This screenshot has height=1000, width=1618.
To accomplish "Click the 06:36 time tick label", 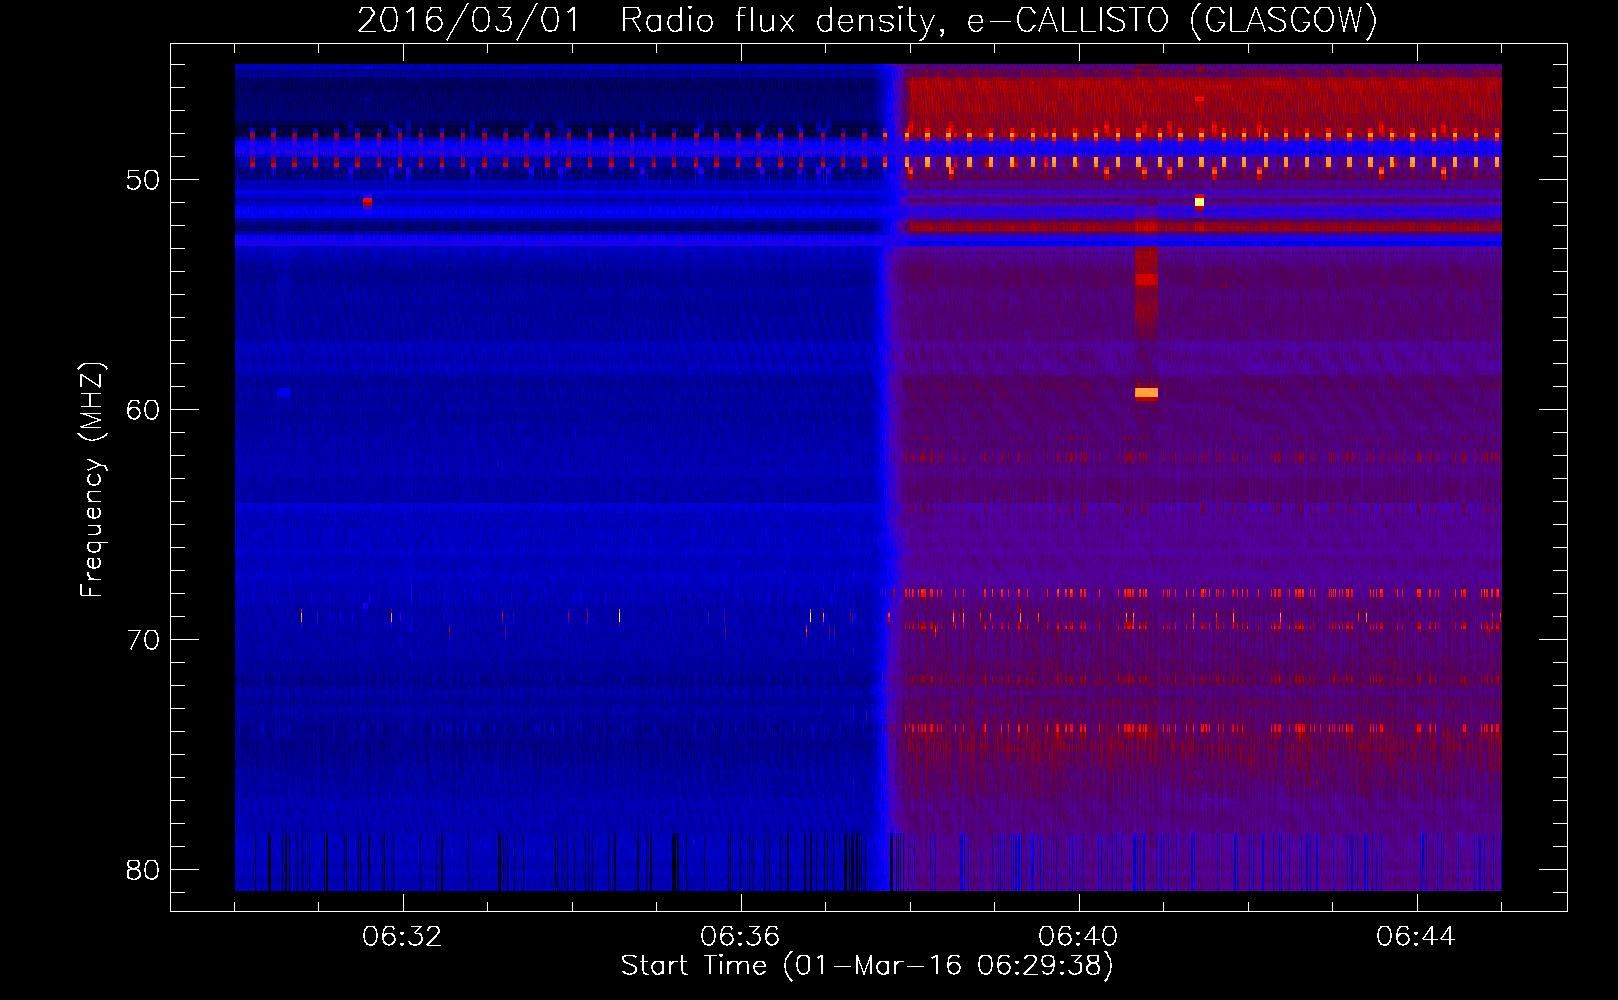I will pyautogui.click(x=740, y=937).
